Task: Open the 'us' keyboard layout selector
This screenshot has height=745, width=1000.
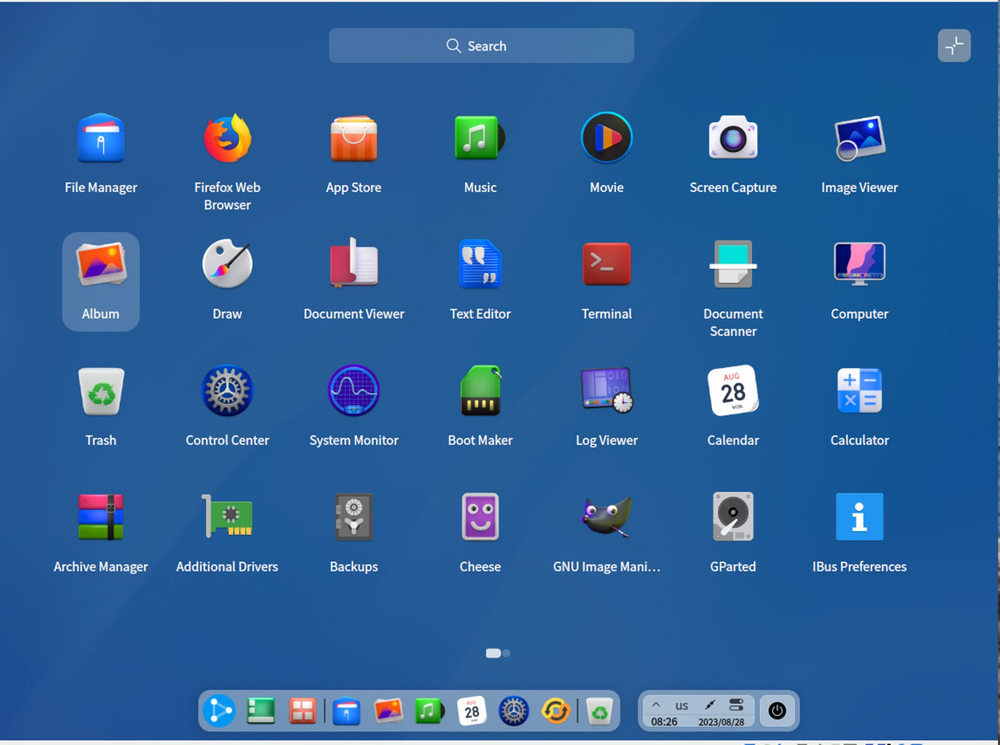Action: (682, 705)
